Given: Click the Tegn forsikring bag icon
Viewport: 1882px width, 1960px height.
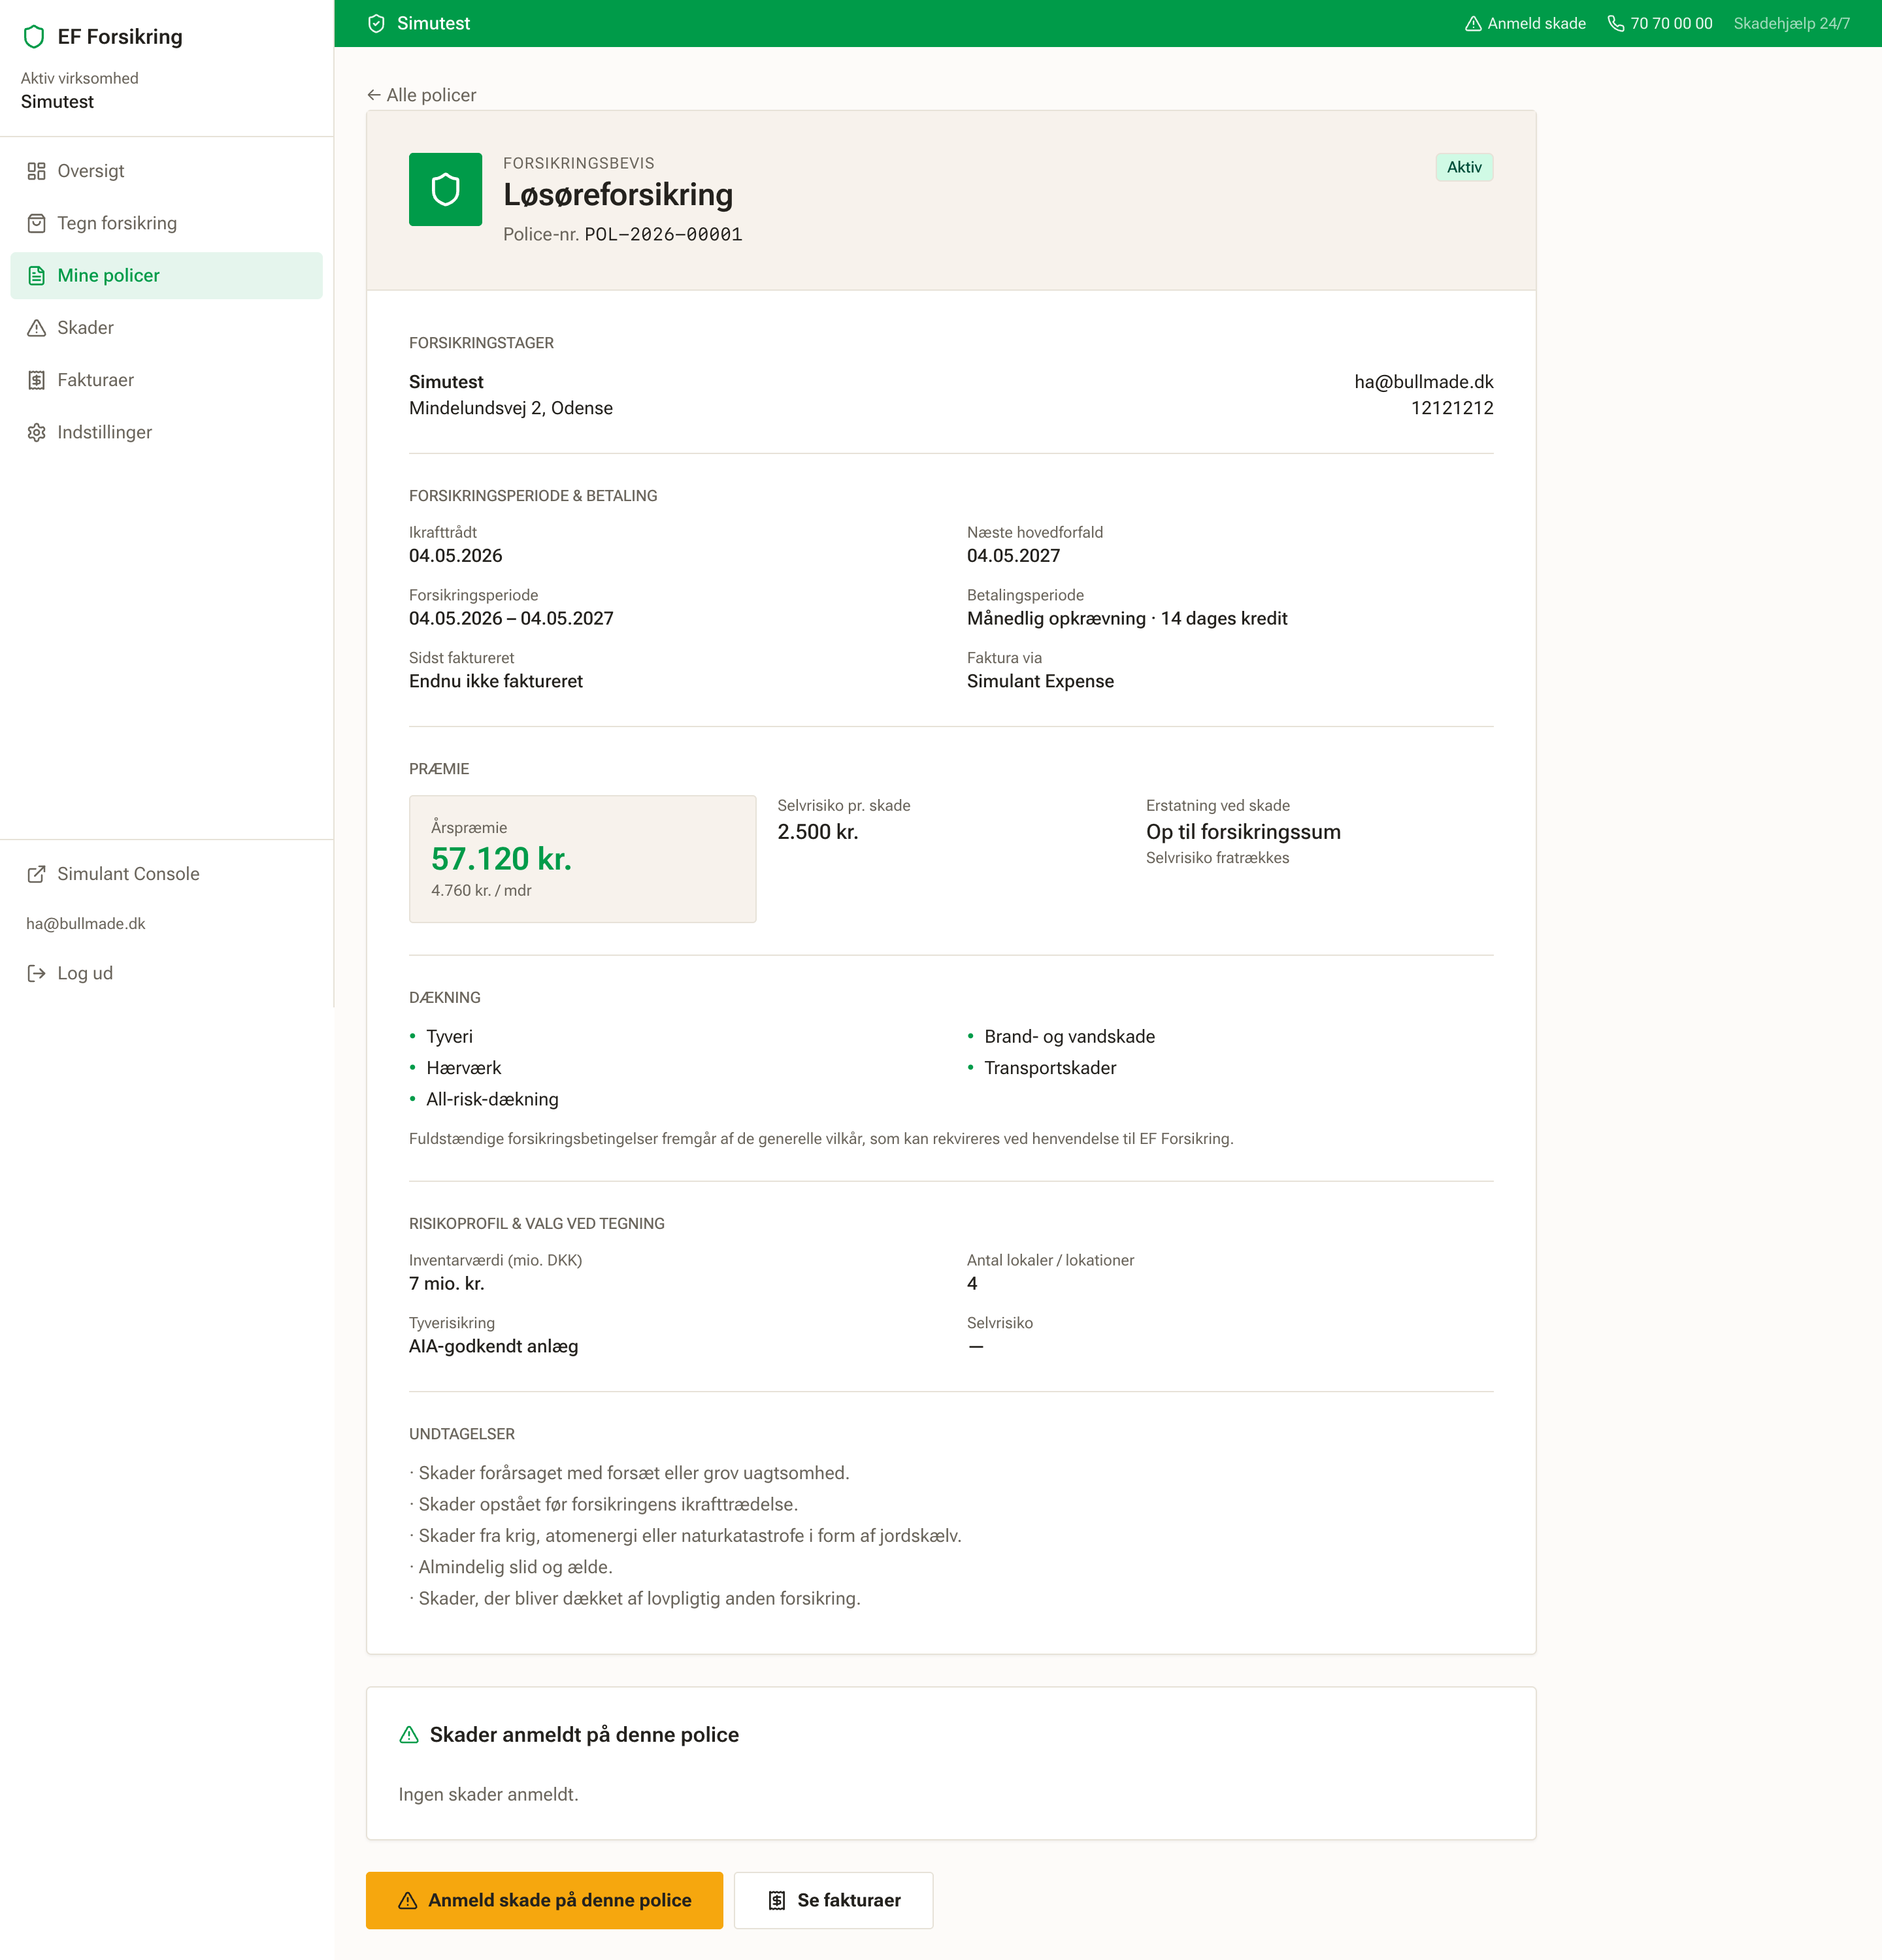Looking at the screenshot, I should 37,223.
